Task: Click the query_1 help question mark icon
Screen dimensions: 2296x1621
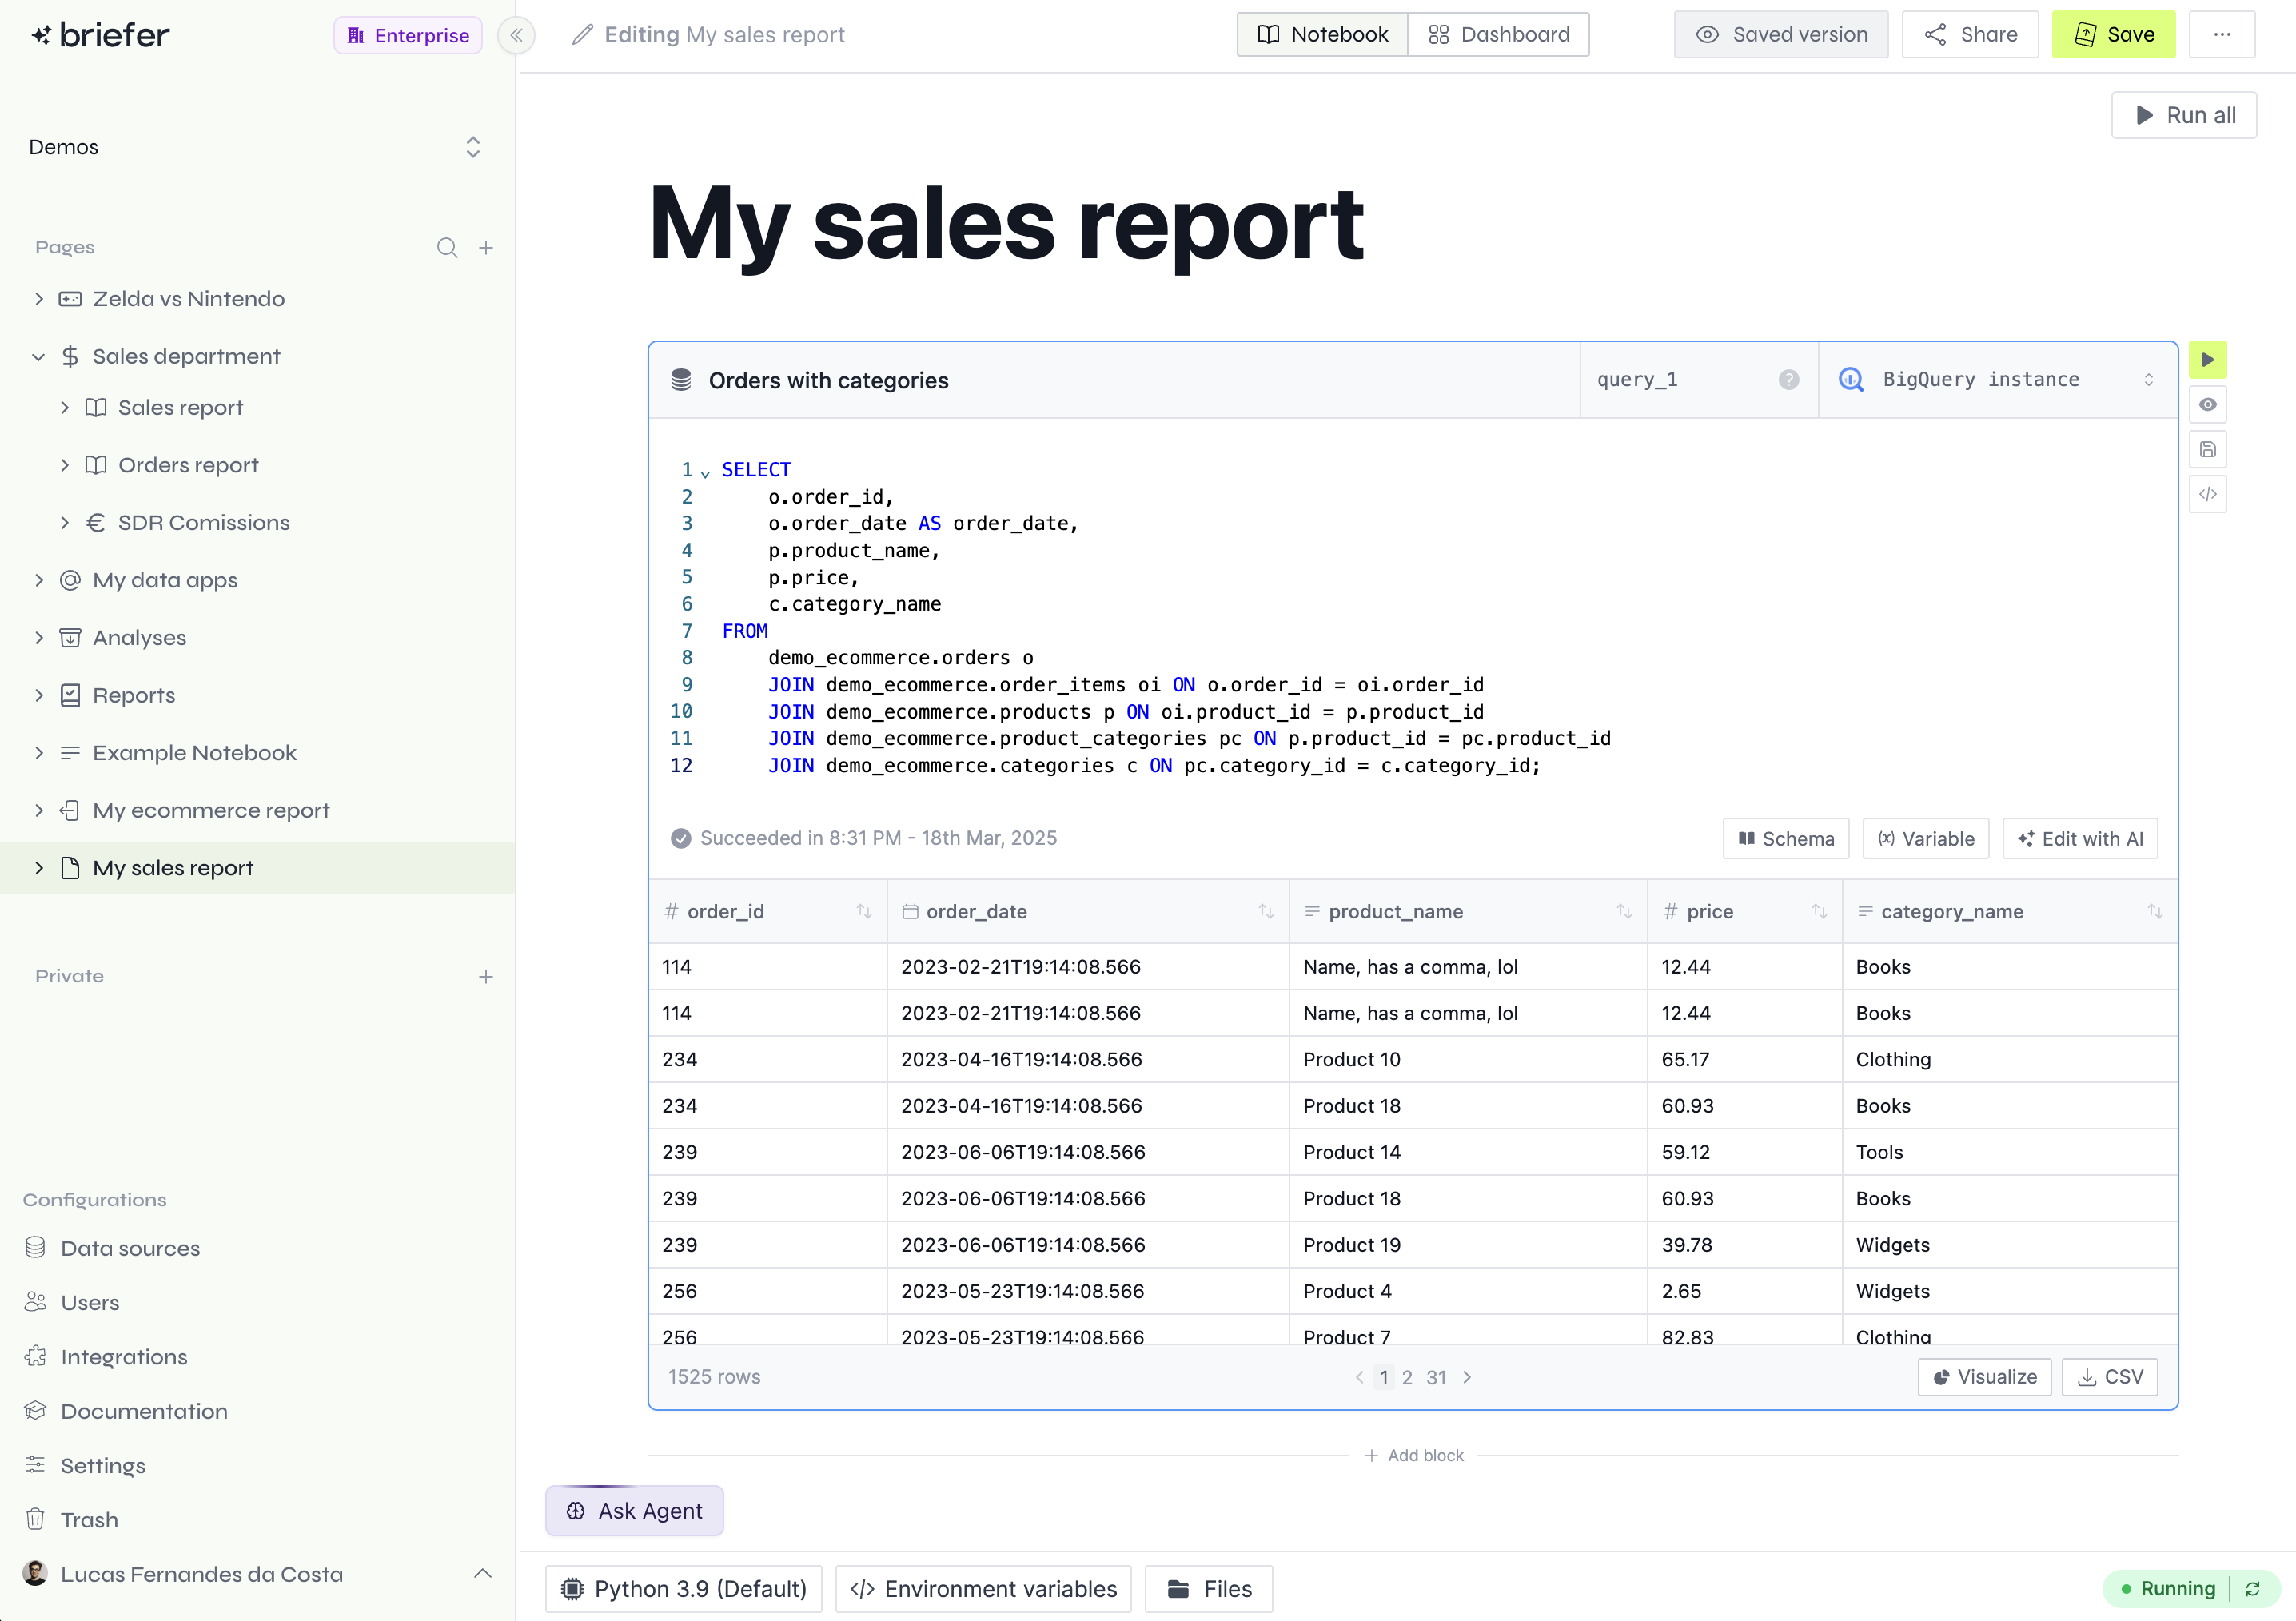Action: tap(1788, 380)
